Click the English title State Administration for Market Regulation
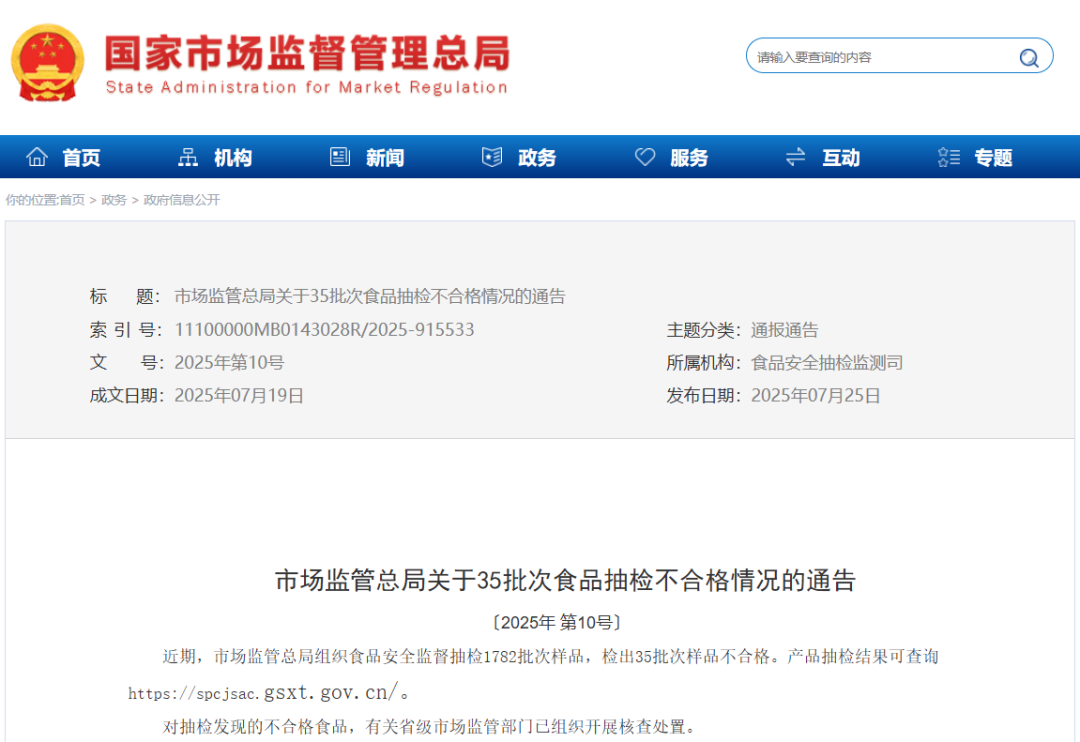 pos(307,87)
